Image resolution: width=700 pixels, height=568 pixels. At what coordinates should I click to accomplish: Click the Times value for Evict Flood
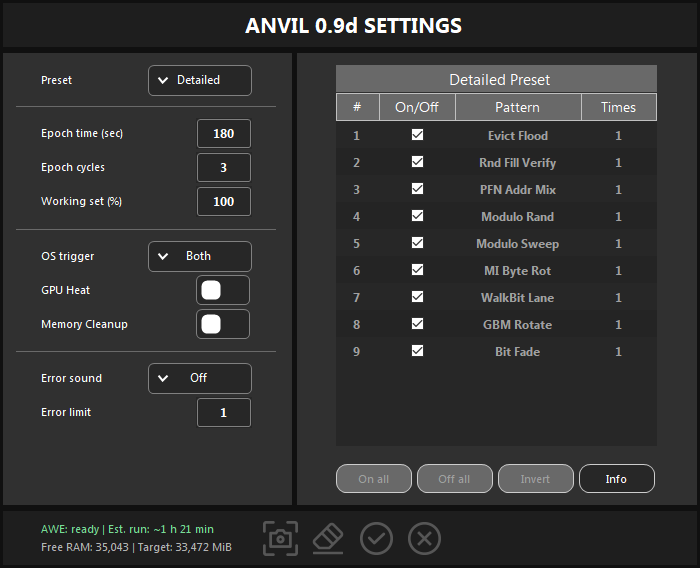[618, 136]
